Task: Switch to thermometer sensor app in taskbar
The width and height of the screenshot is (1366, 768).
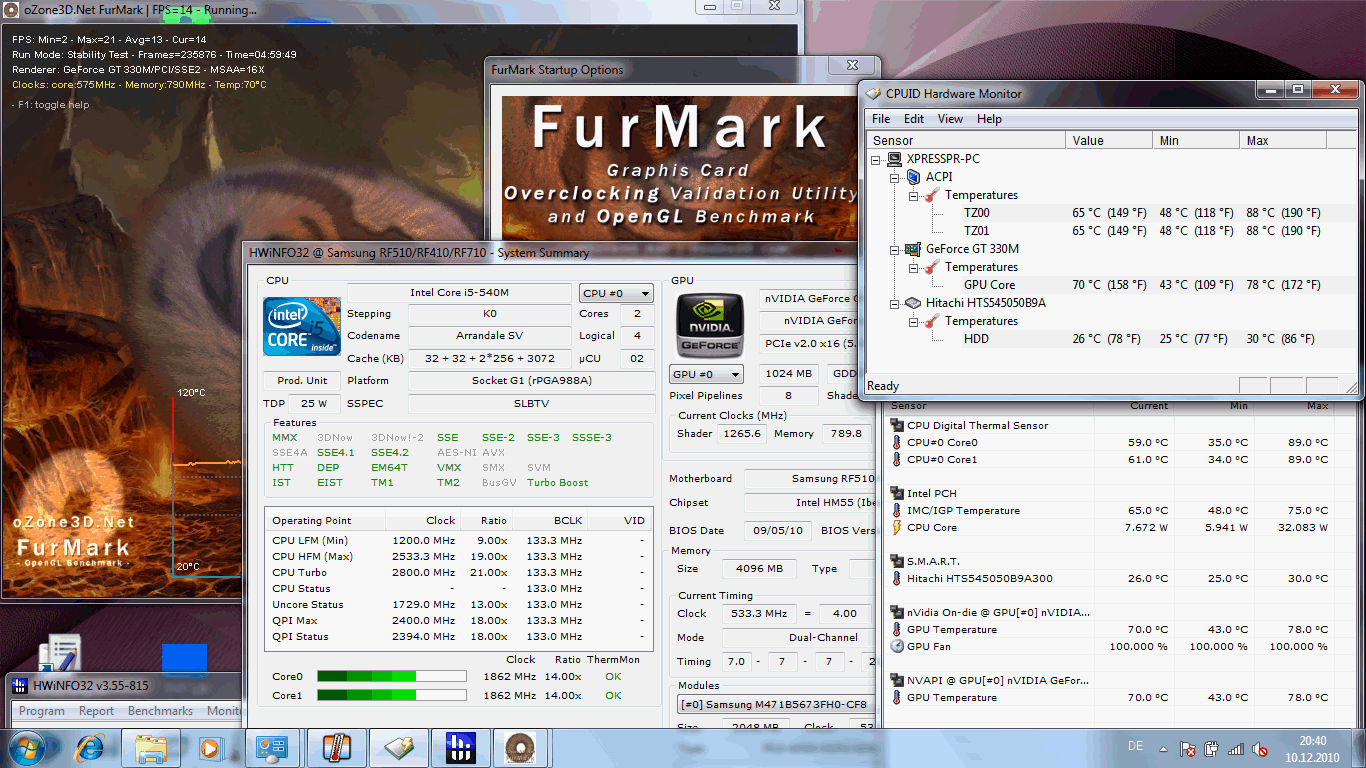Action: coord(337,747)
